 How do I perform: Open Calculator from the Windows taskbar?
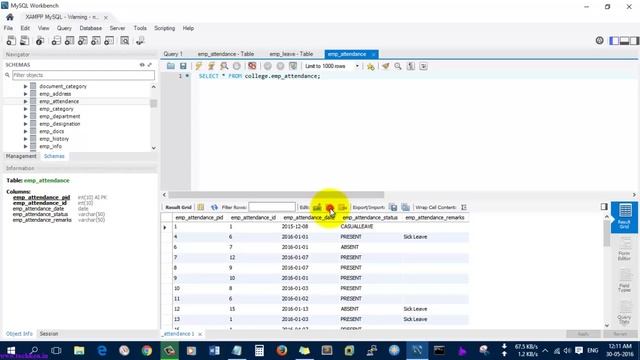click(259, 351)
